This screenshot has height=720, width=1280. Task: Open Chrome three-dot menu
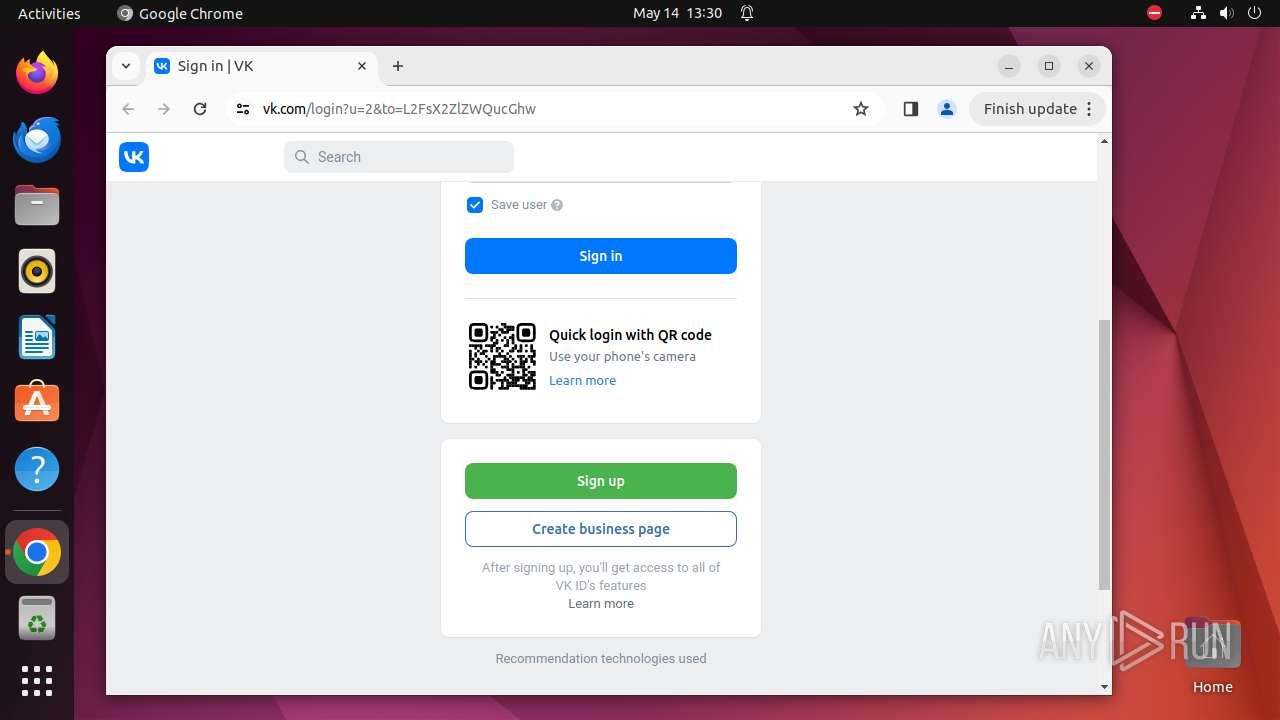[1091, 109]
